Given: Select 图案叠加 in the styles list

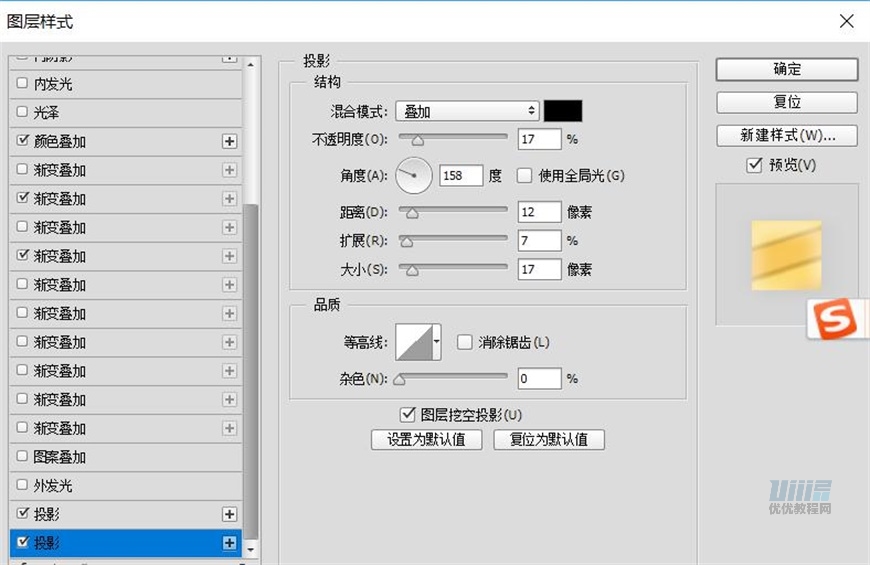Looking at the screenshot, I should pyautogui.click(x=60, y=457).
